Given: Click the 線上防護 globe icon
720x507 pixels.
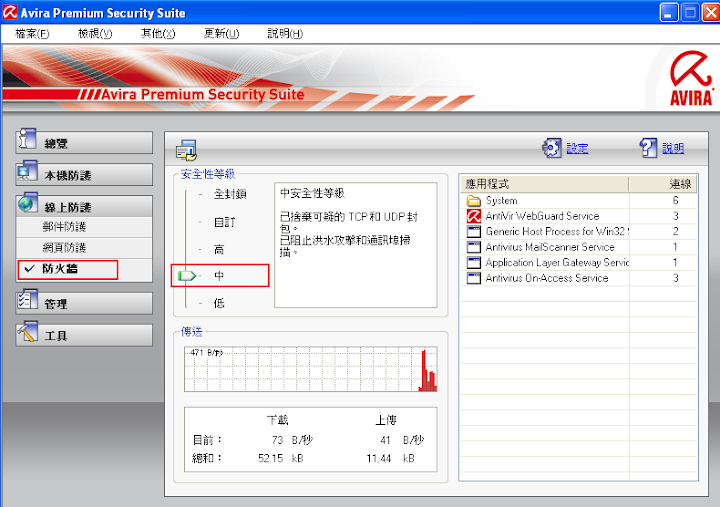Looking at the screenshot, I should pyautogui.click(x=27, y=203).
